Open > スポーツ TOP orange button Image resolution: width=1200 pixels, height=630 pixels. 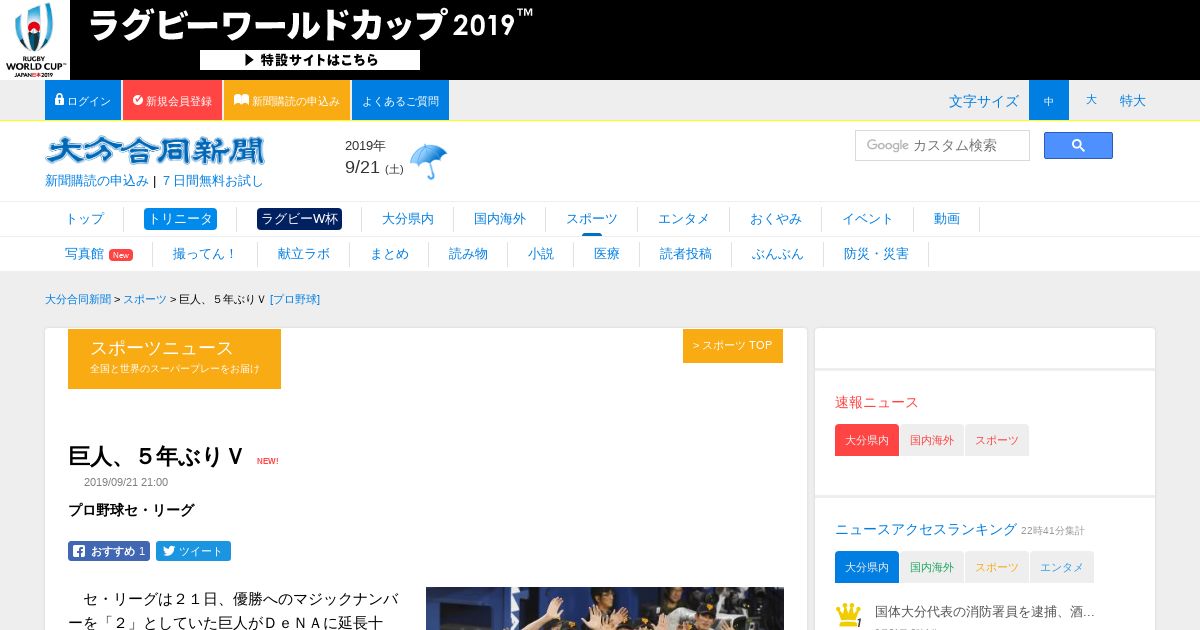click(x=733, y=345)
